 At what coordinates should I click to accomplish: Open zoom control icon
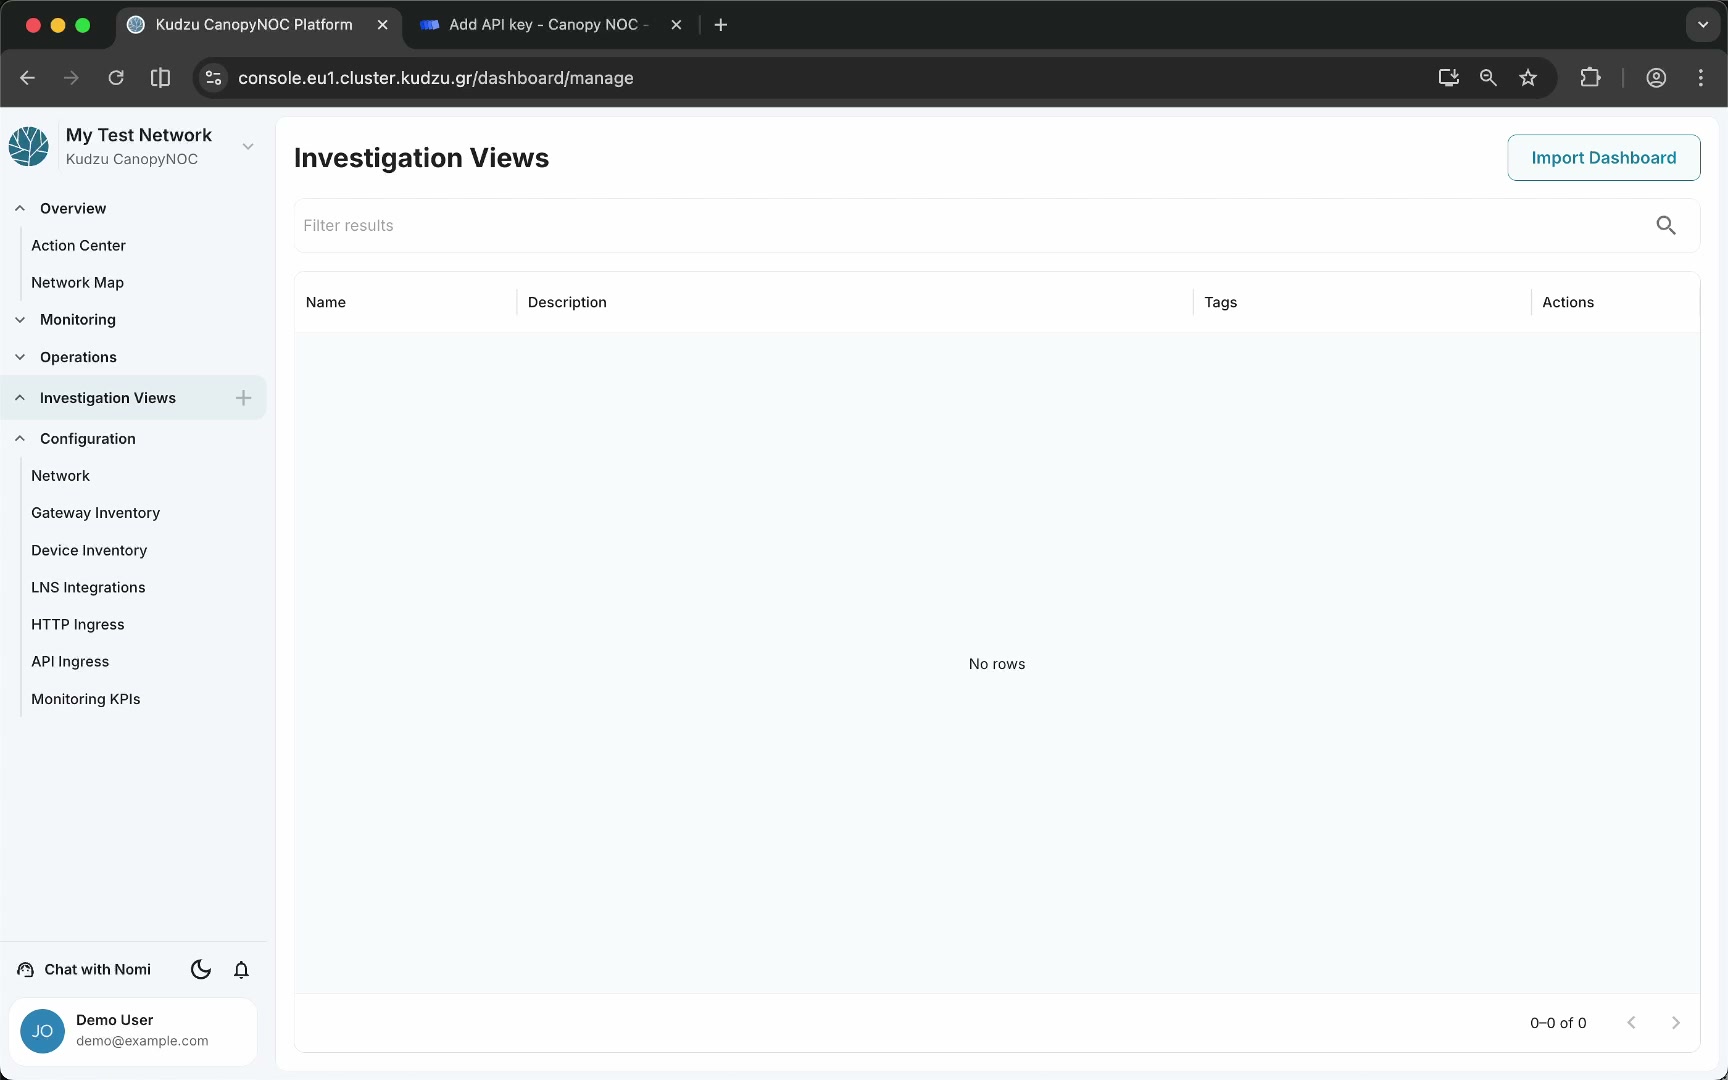pos(1488,78)
